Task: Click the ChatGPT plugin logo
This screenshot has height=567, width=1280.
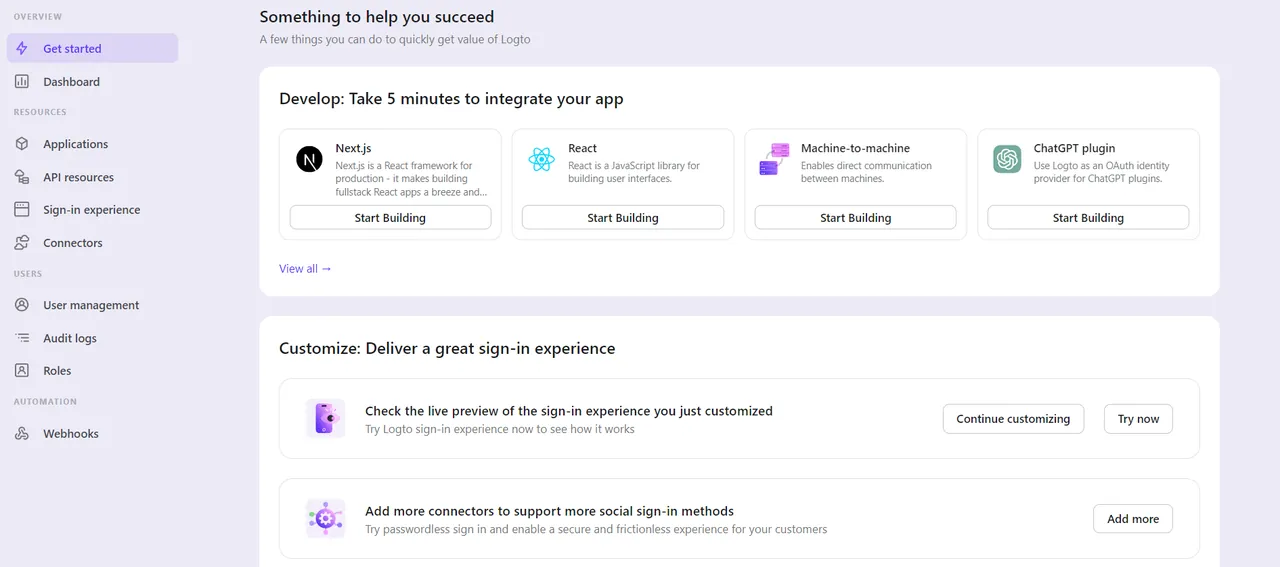Action: point(1007,159)
